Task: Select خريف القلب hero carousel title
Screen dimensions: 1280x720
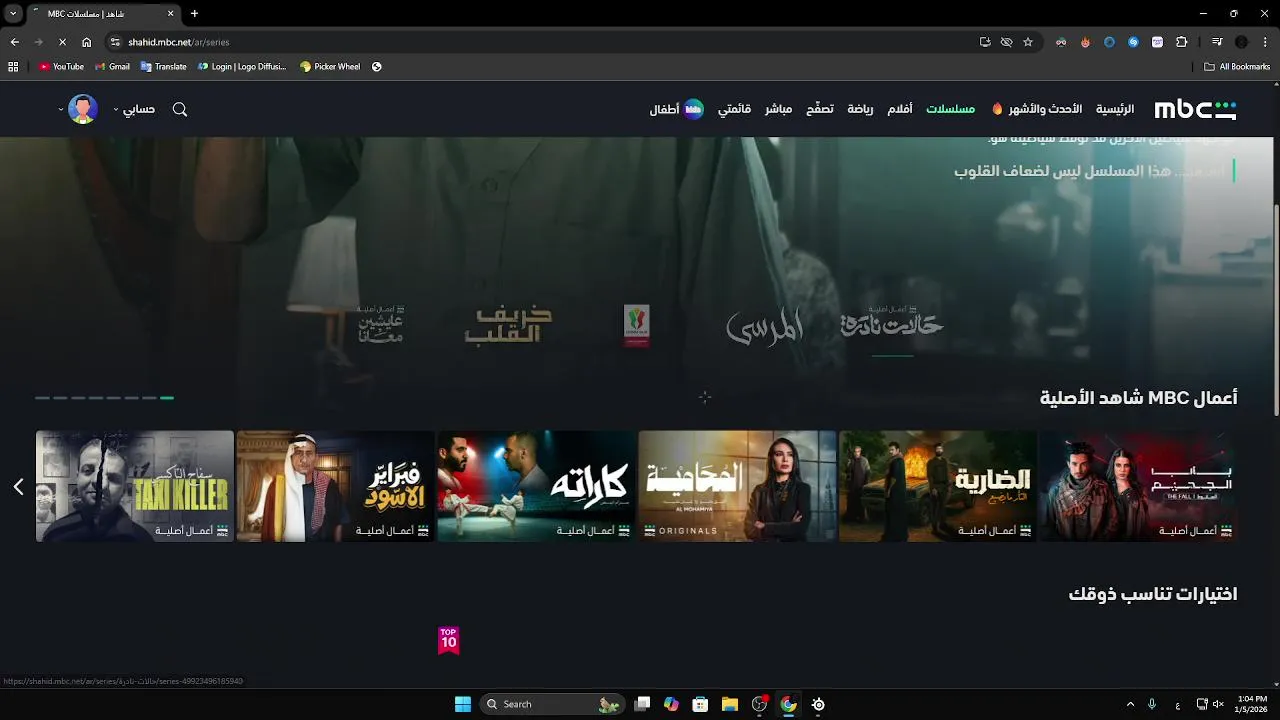Action: tap(508, 325)
